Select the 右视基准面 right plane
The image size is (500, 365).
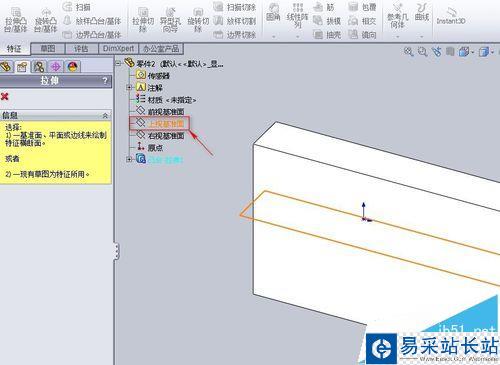pyautogui.click(x=160, y=135)
